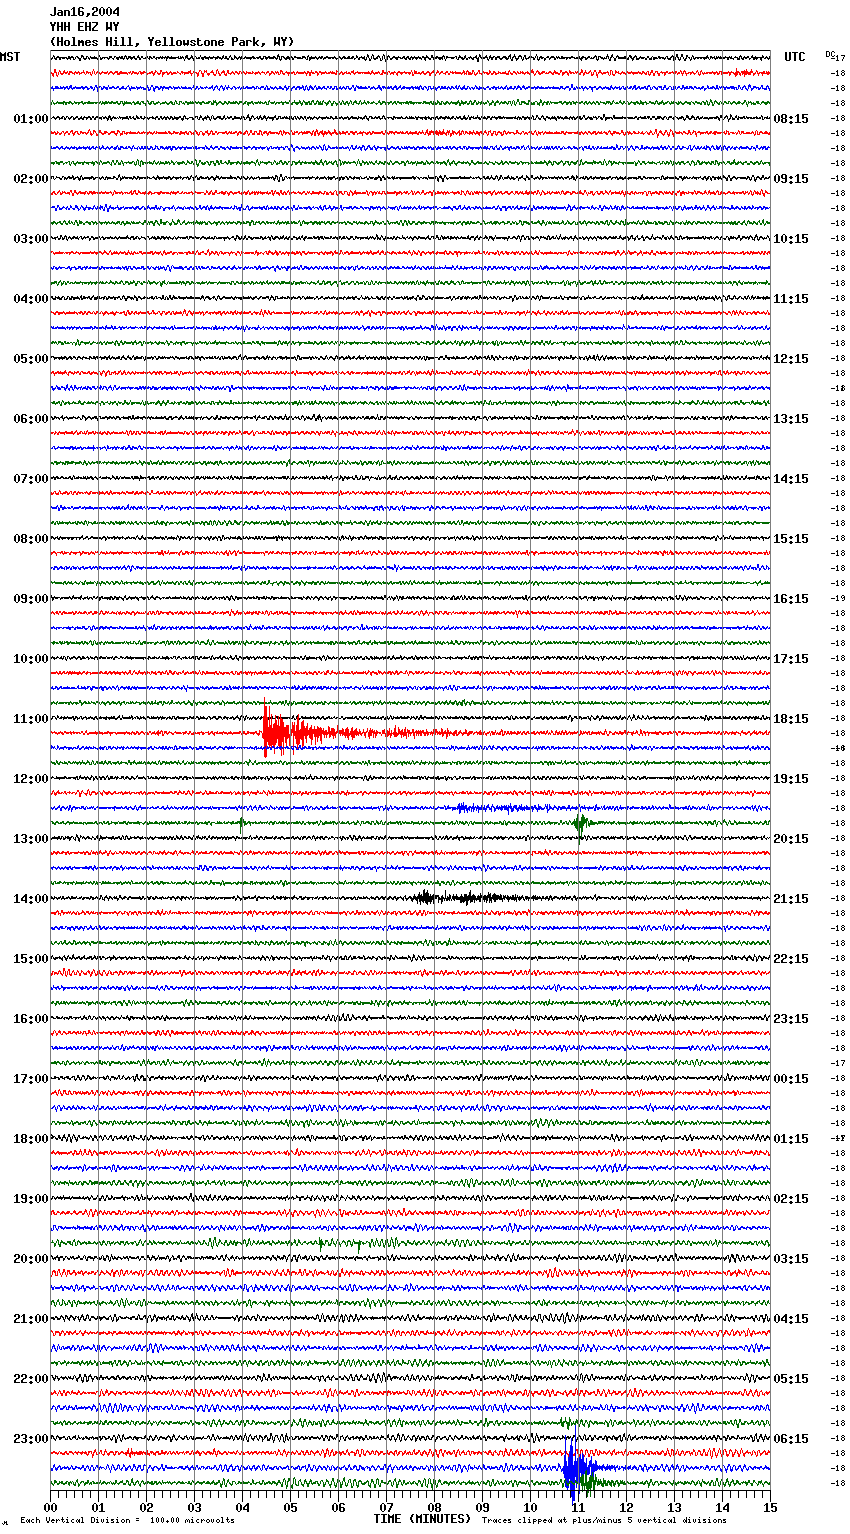Click the "11:15" UTC time label
Viewport: 850px width, 1534px height.
point(791,299)
